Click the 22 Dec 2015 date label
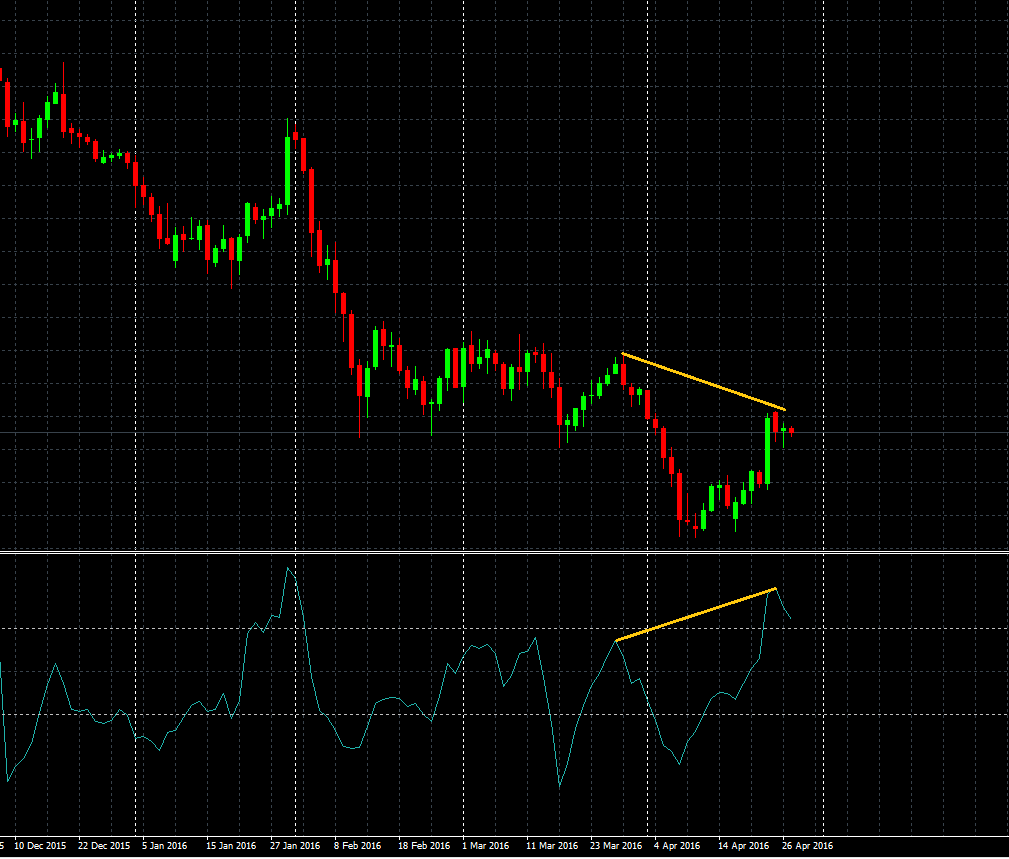 pos(104,845)
